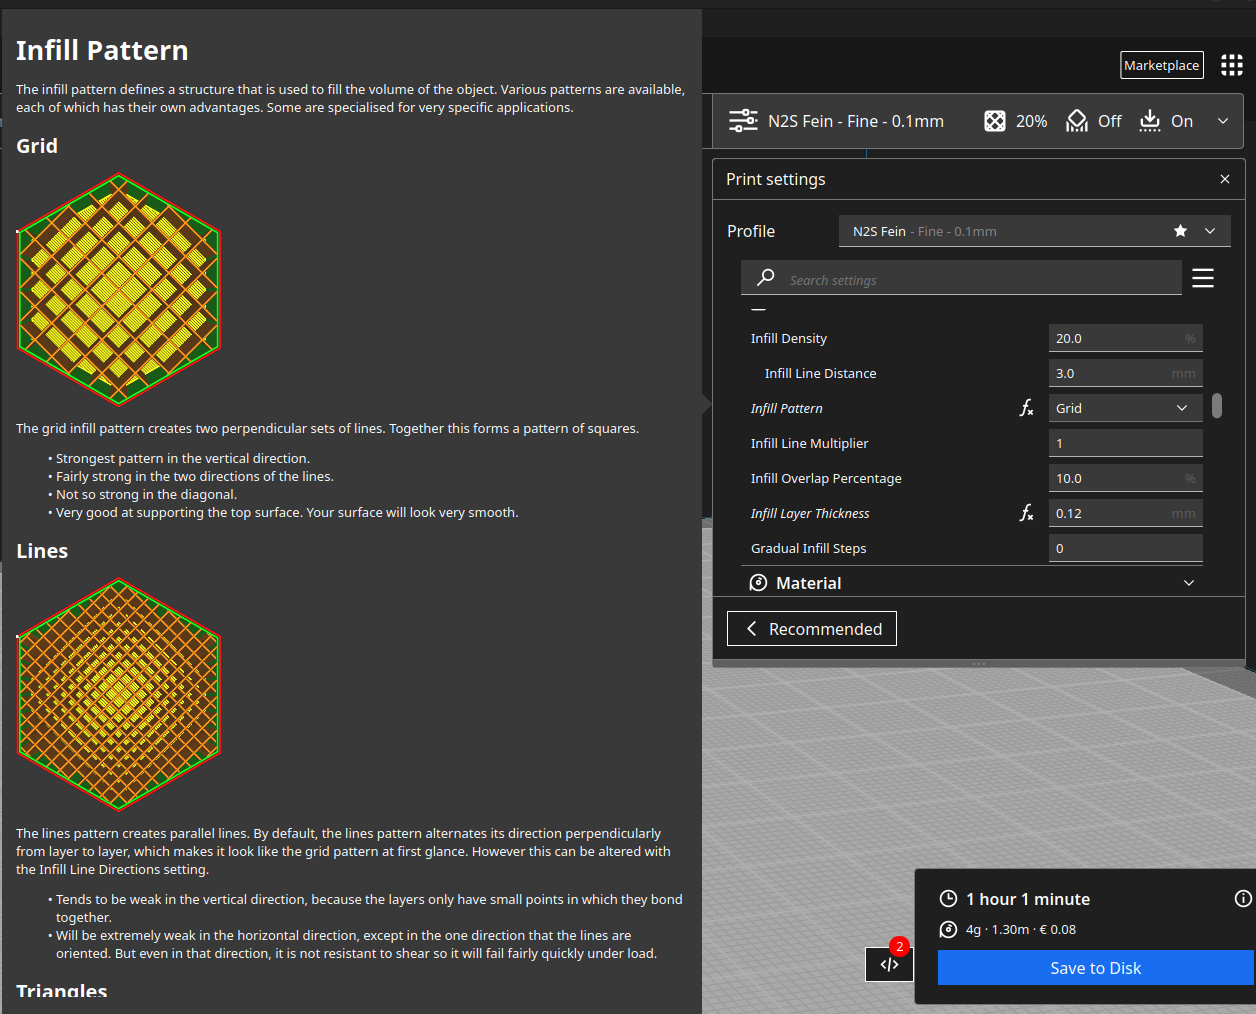
Task: Click the Infill Layer Thickness formula icon
Action: [x=1026, y=513]
